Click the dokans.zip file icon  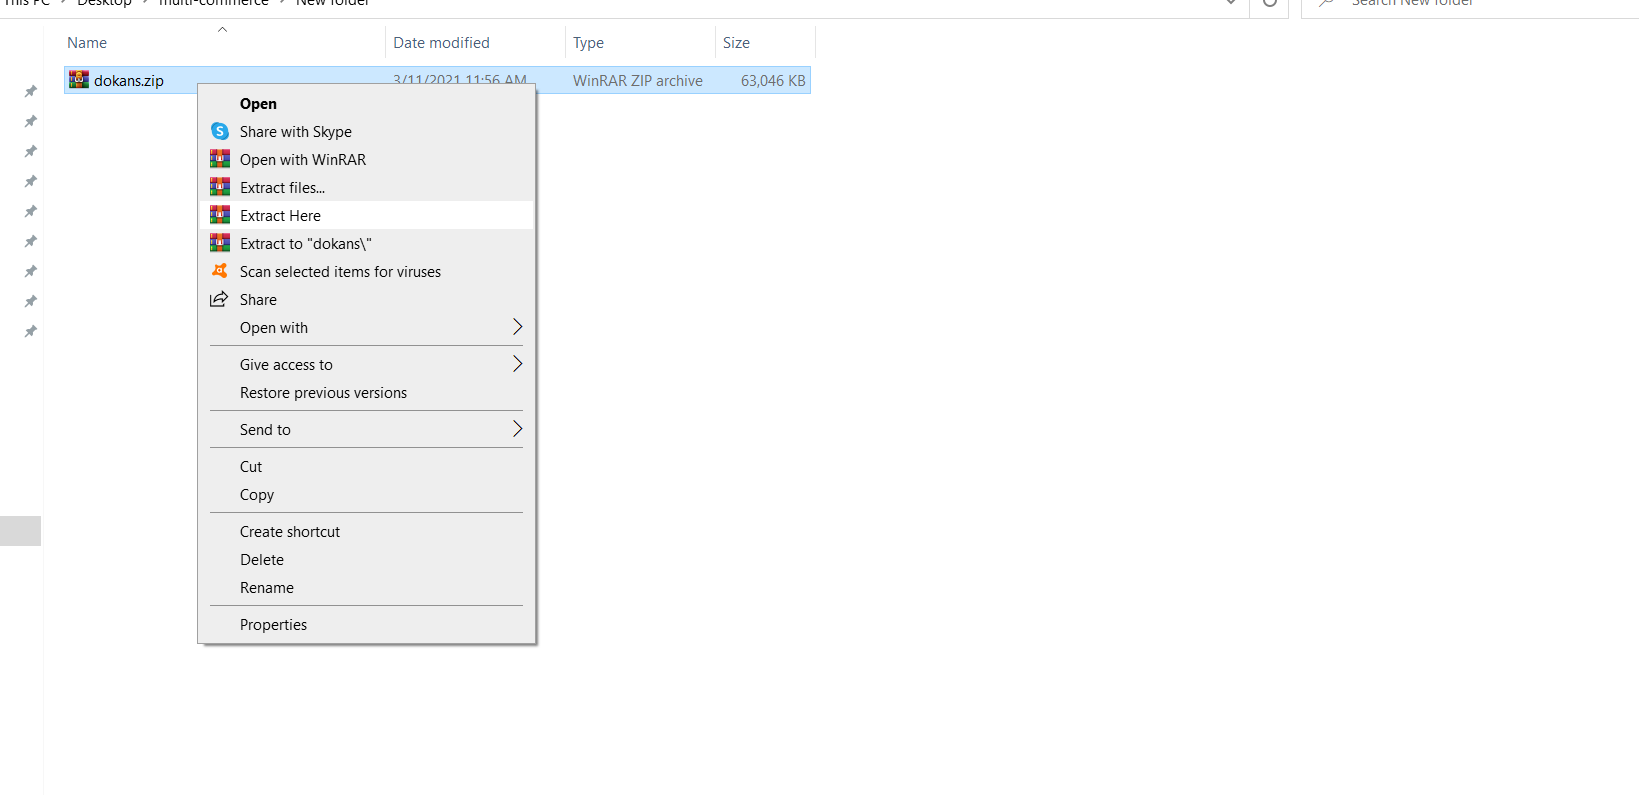[x=79, y=80]
